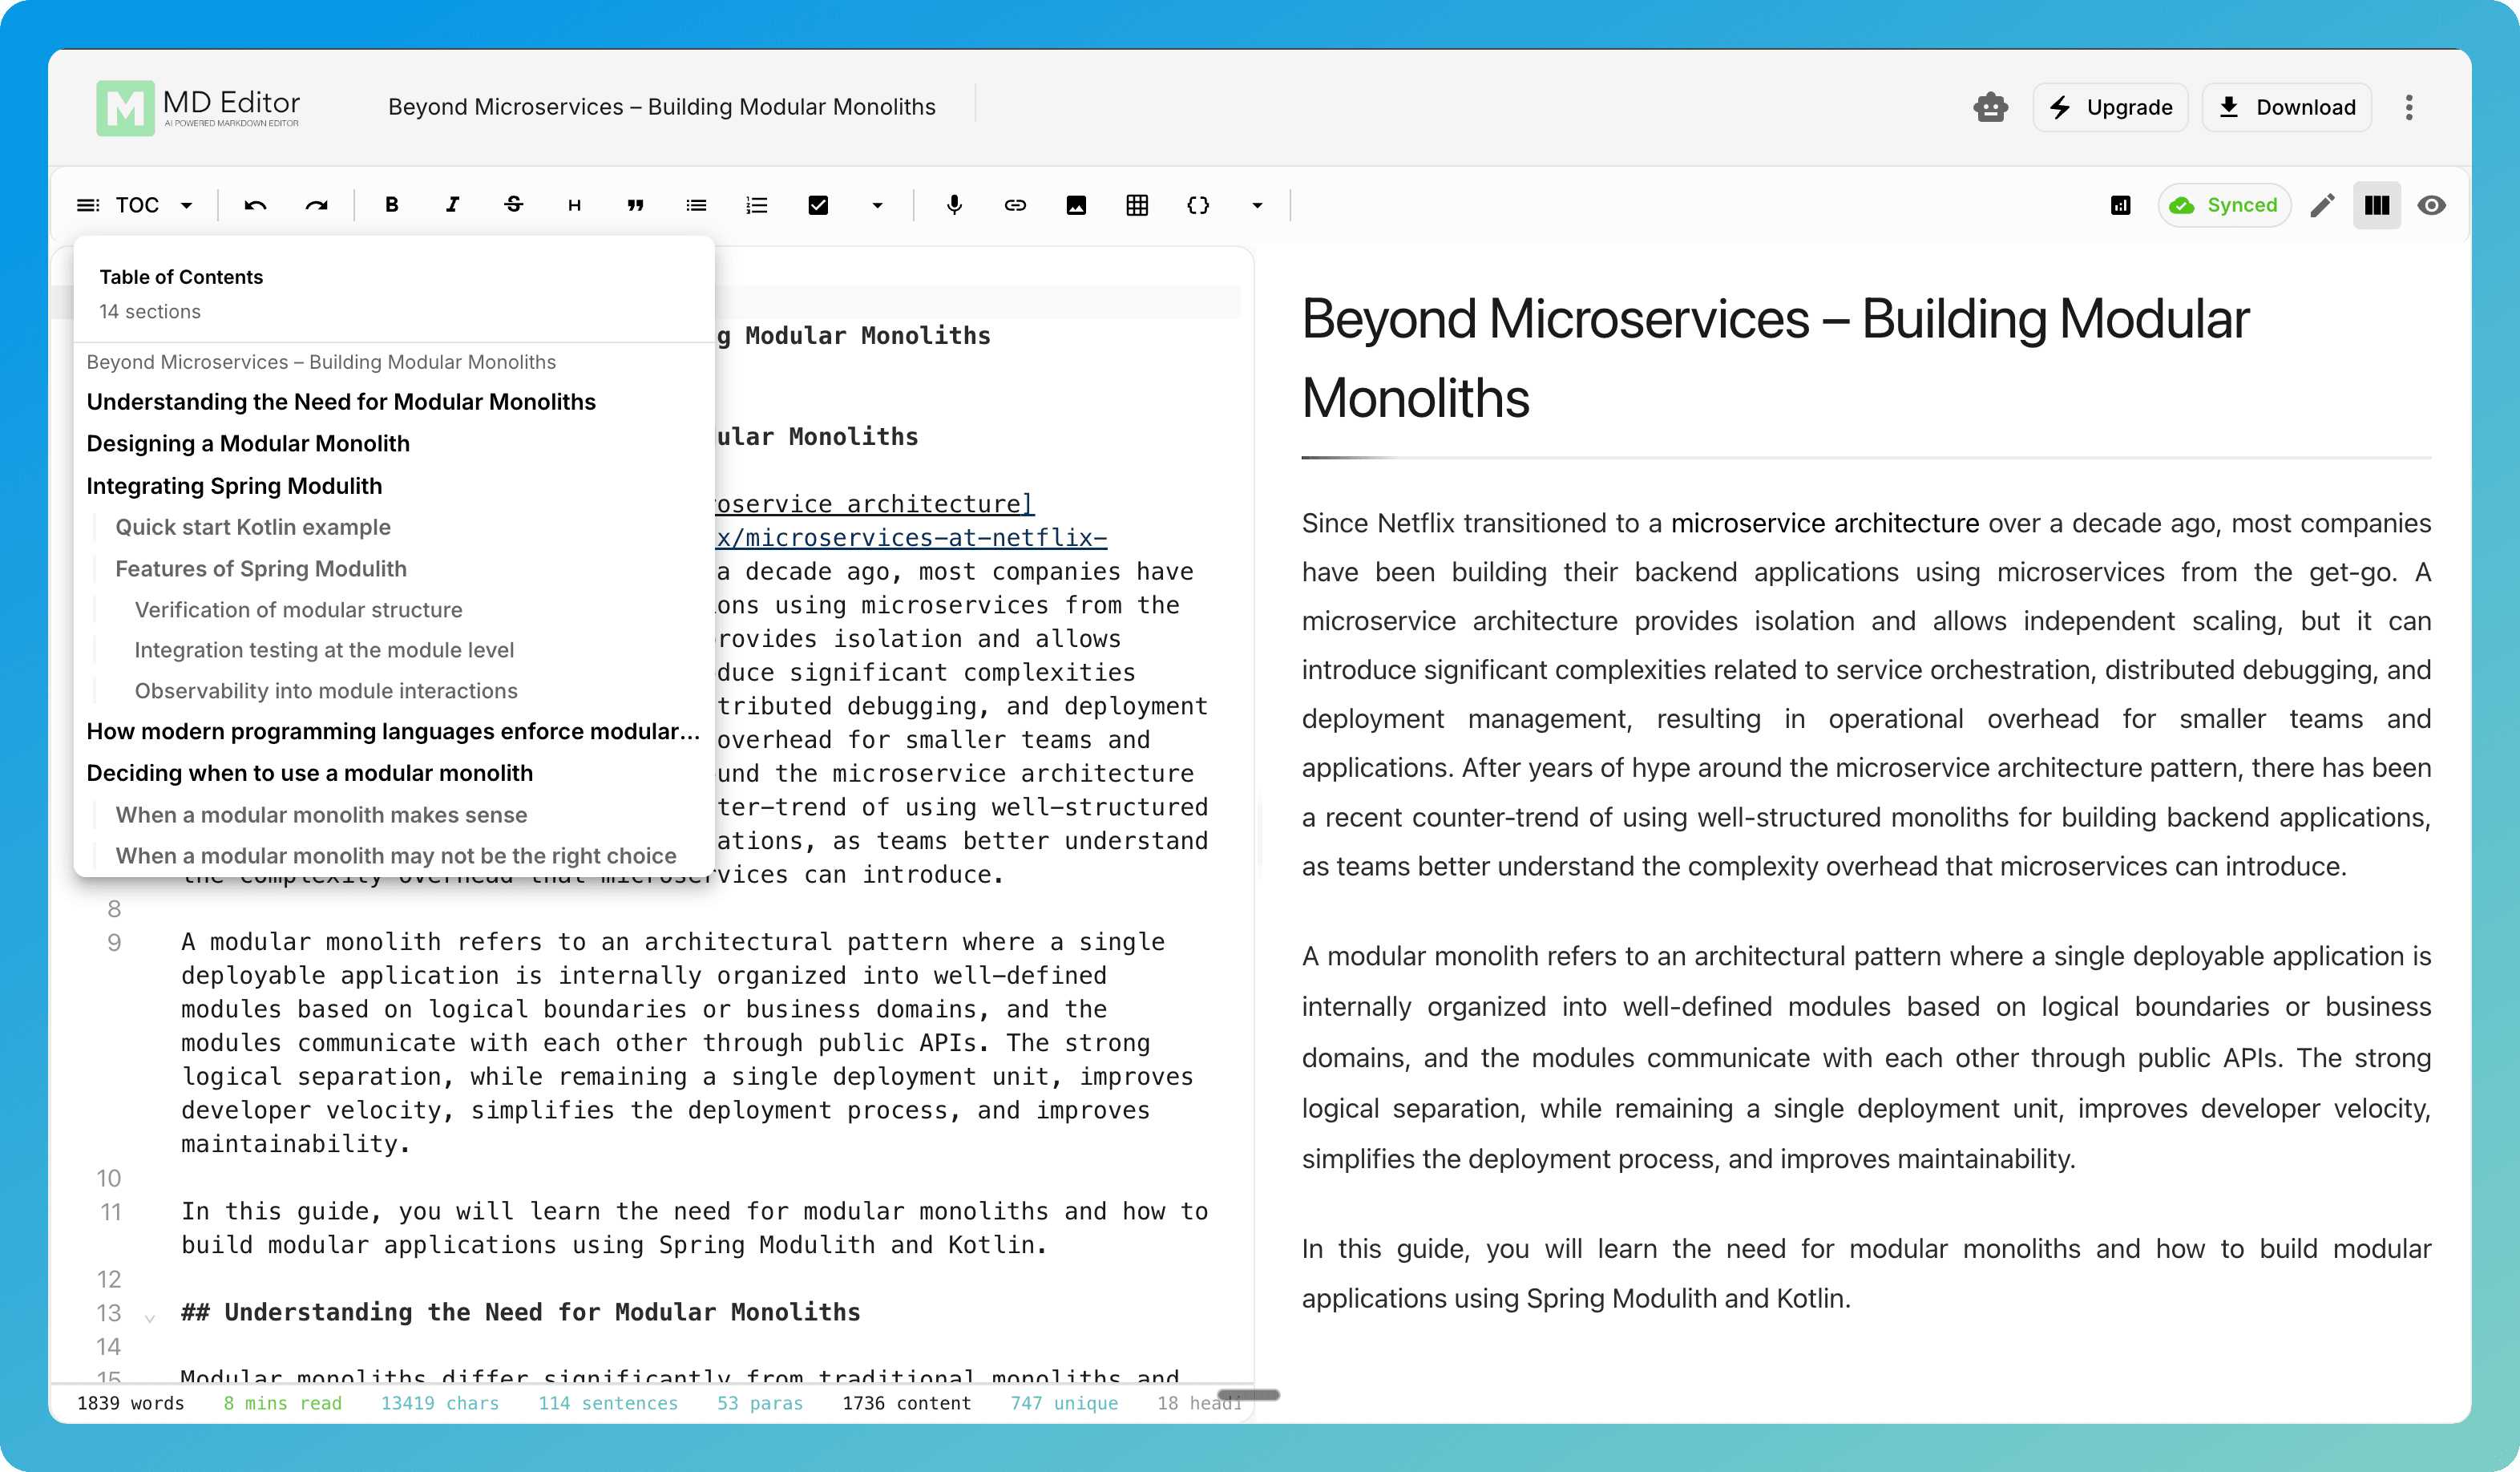
Task: Jump to Designing a Modular Monolith section
Action: 248,444
